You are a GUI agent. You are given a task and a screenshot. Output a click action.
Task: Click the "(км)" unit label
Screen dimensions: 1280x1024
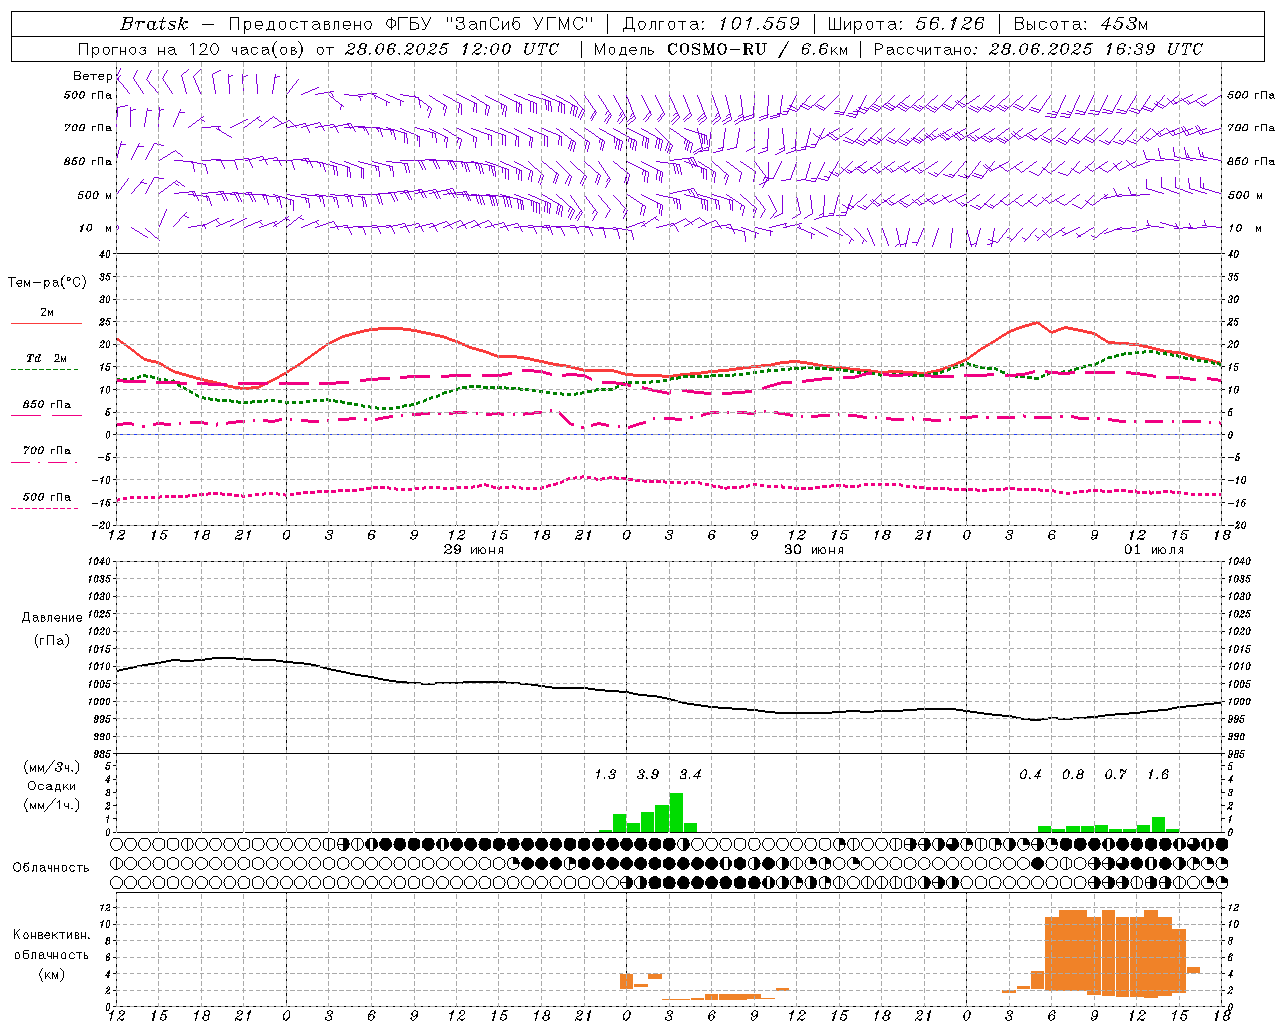(x=51, y=974)
